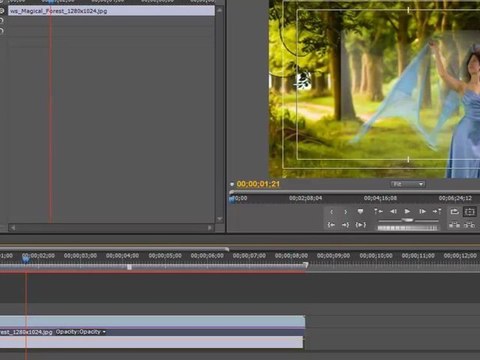Click Effect Controls scroll up arrow
The image size is (480, 360).
[x=219, y=10]
